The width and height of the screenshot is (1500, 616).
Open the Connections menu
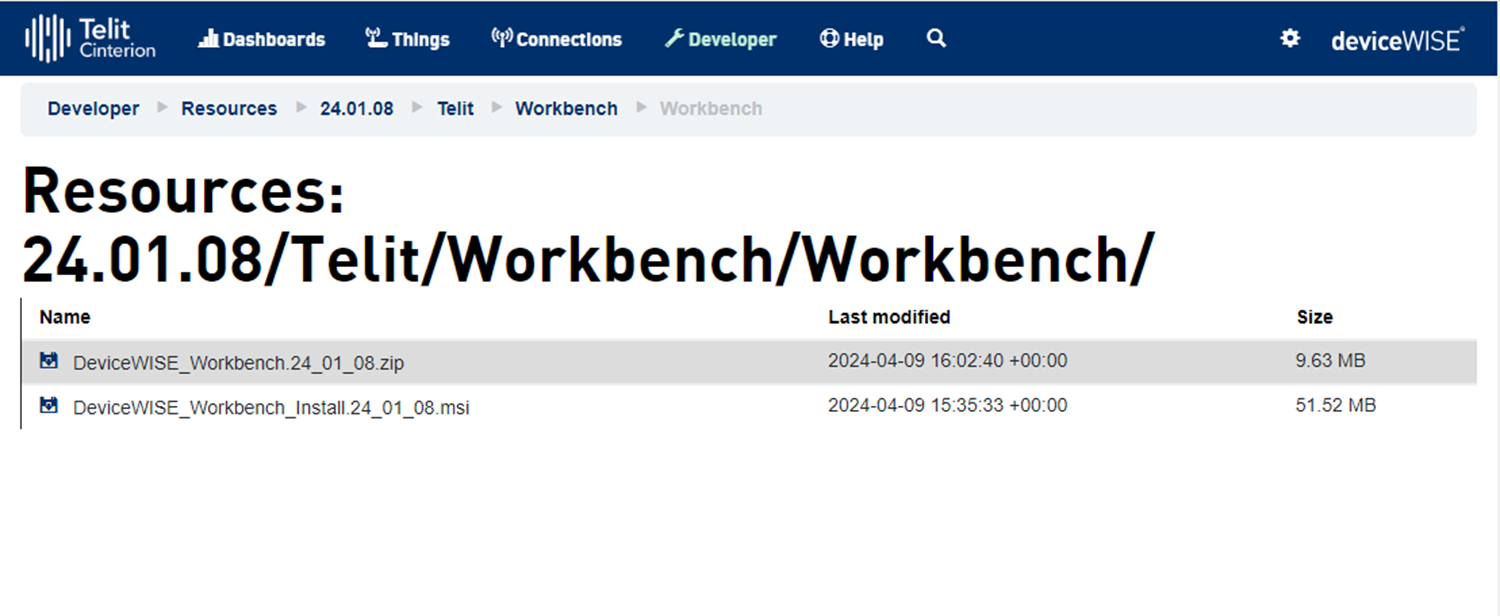click(556, 39)
